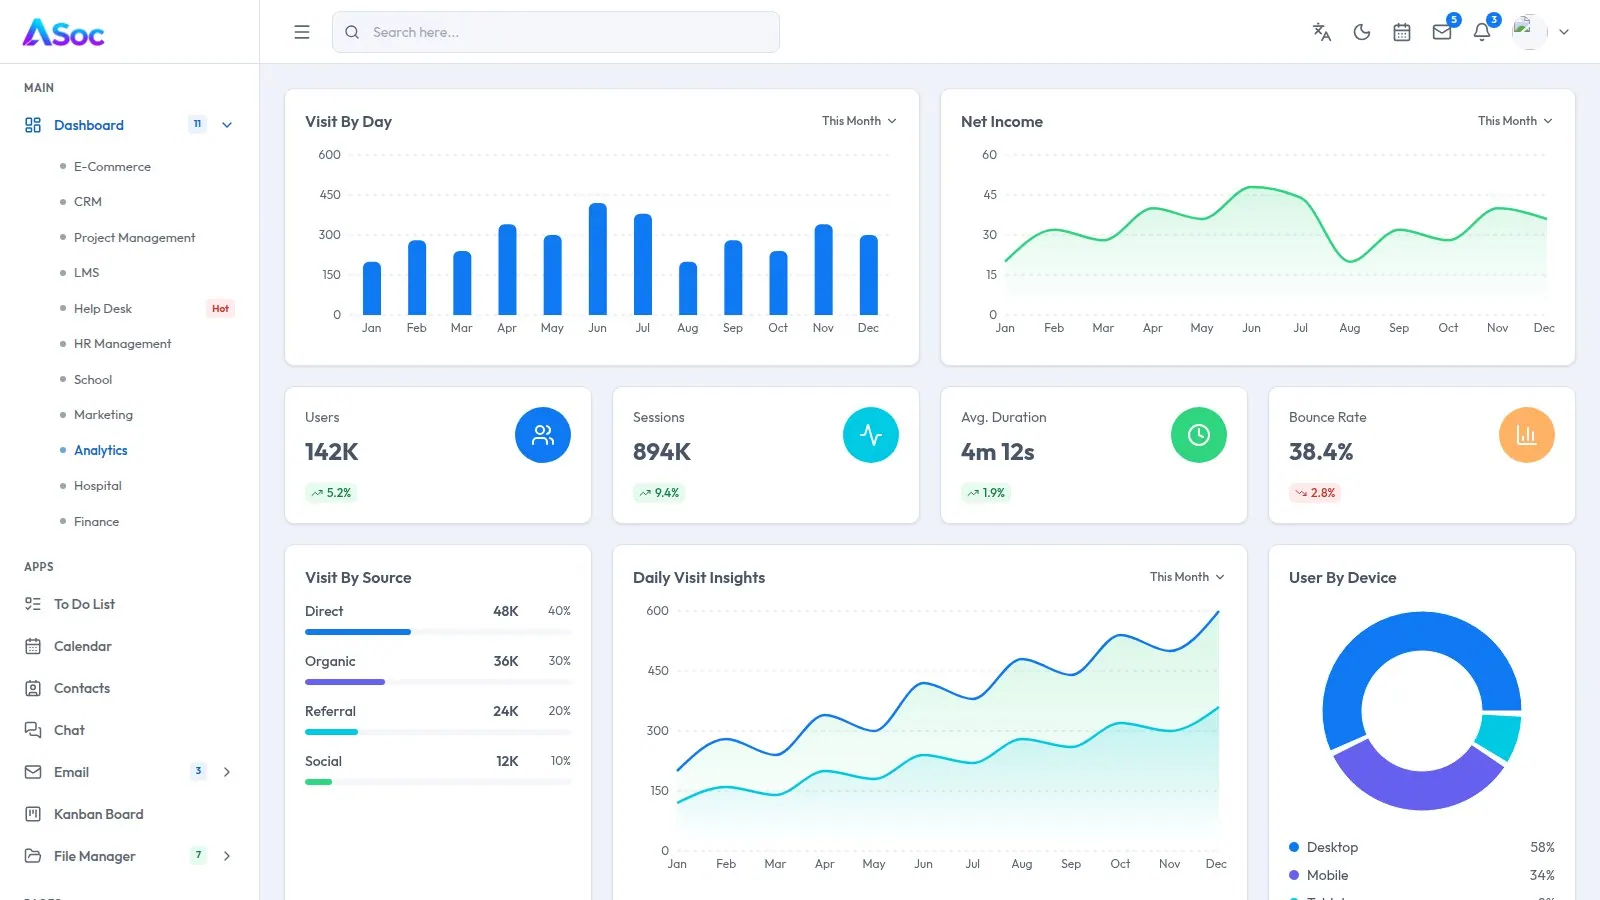Click the Mobile legend purple dot

click(1294, 875)
